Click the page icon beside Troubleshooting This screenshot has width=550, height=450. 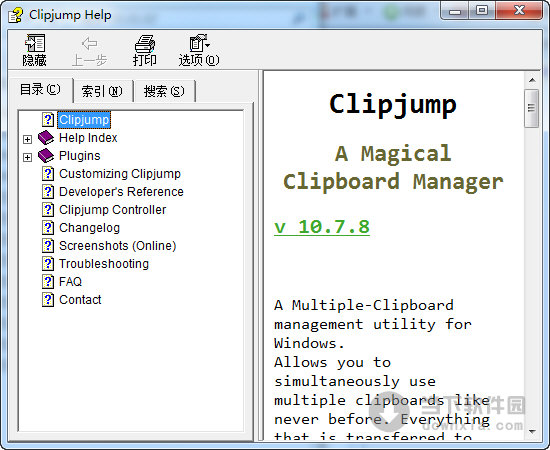48,264
